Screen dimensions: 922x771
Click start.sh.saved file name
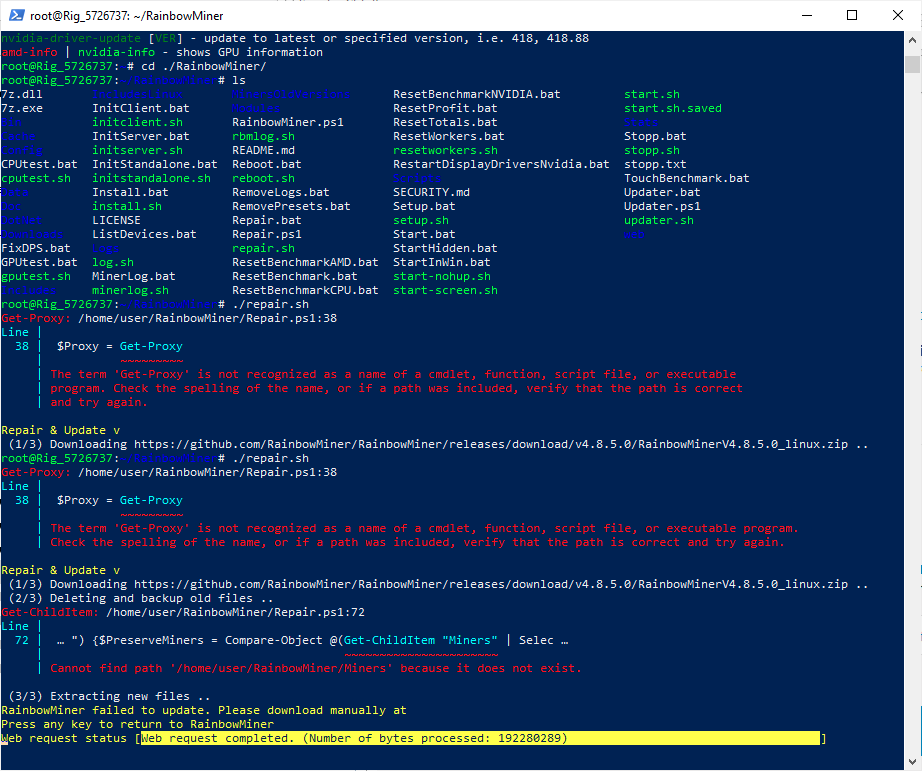[673, 108]
